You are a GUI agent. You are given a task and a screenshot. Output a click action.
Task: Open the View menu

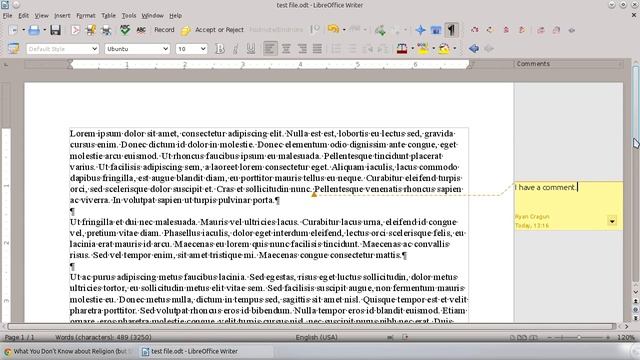41,16
